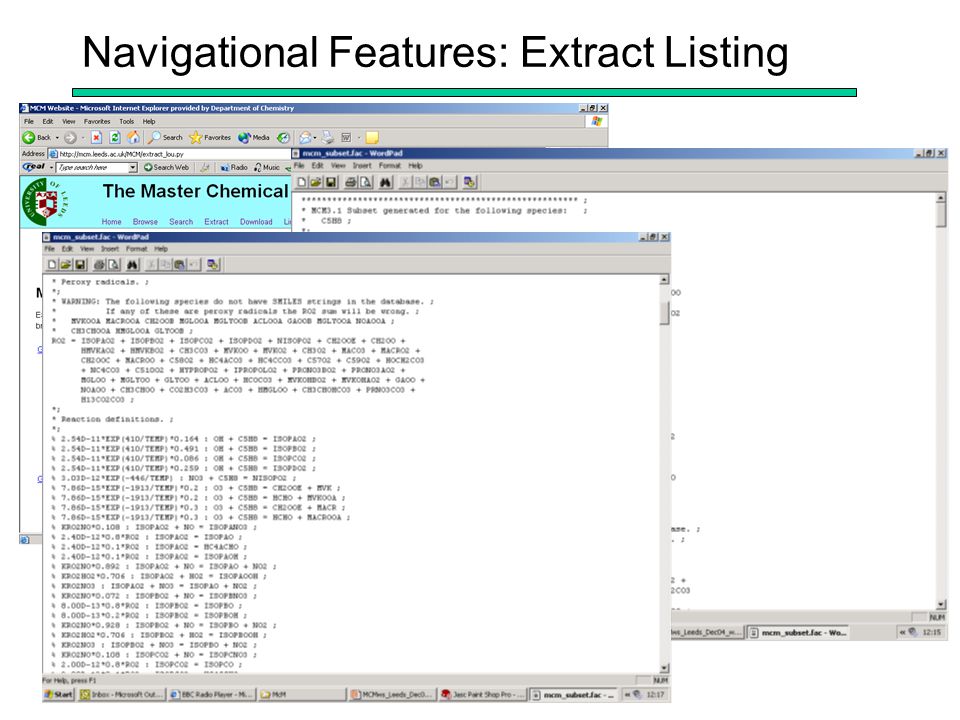Click Save icon in rear WordPad window
Screen dimensions: 960x720
pyautogui.click(x=331, y=182)
